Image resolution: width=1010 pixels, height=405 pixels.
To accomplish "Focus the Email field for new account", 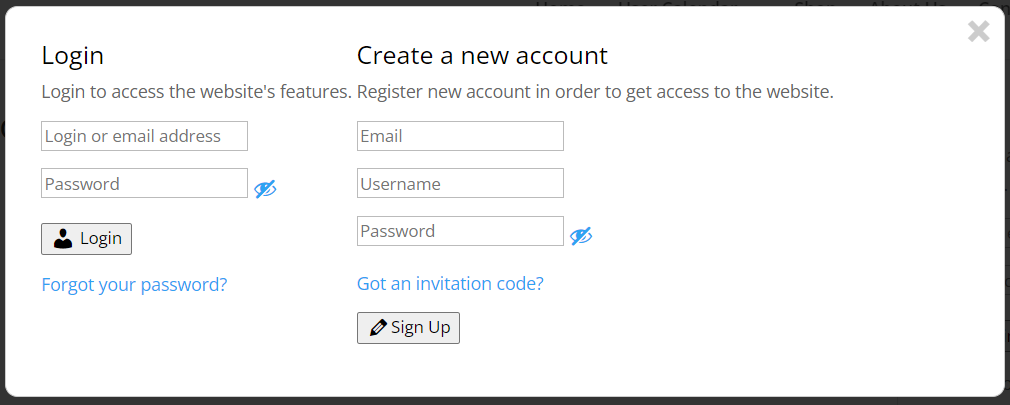I will pos(460,136).
